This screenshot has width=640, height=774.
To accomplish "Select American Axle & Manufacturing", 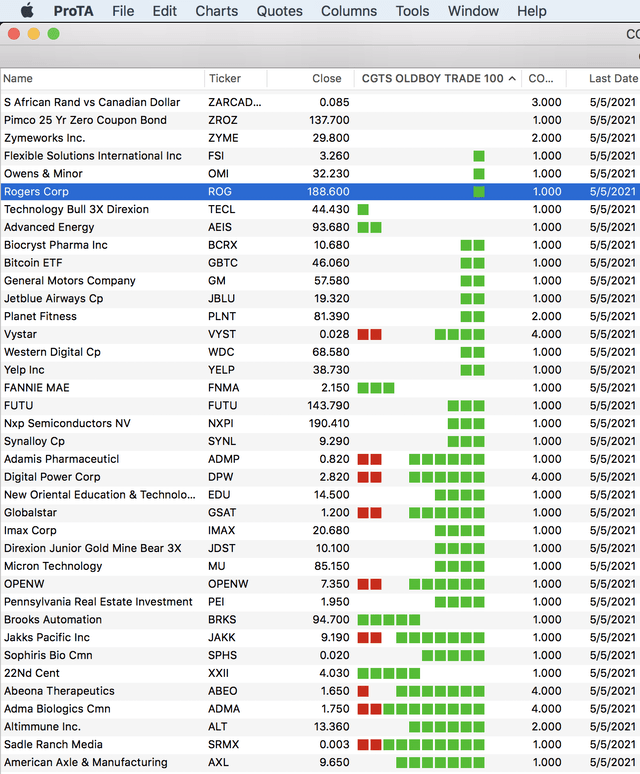I will click(x=320, y=762).
